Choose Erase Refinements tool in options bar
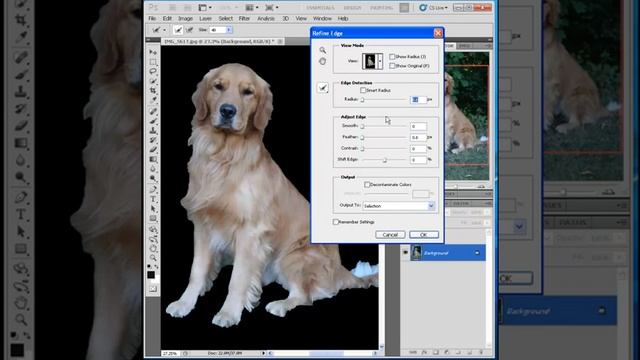Screen dimensions: 640x360 189,30
